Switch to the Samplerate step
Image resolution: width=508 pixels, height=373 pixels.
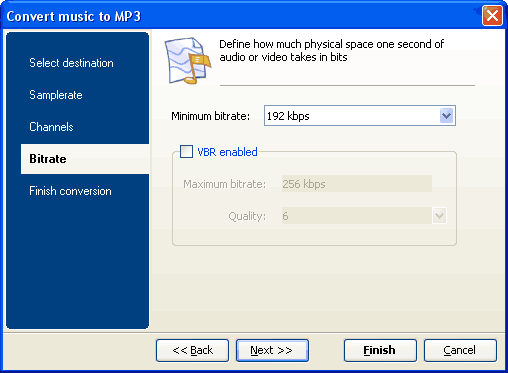(x=56, y=95)
